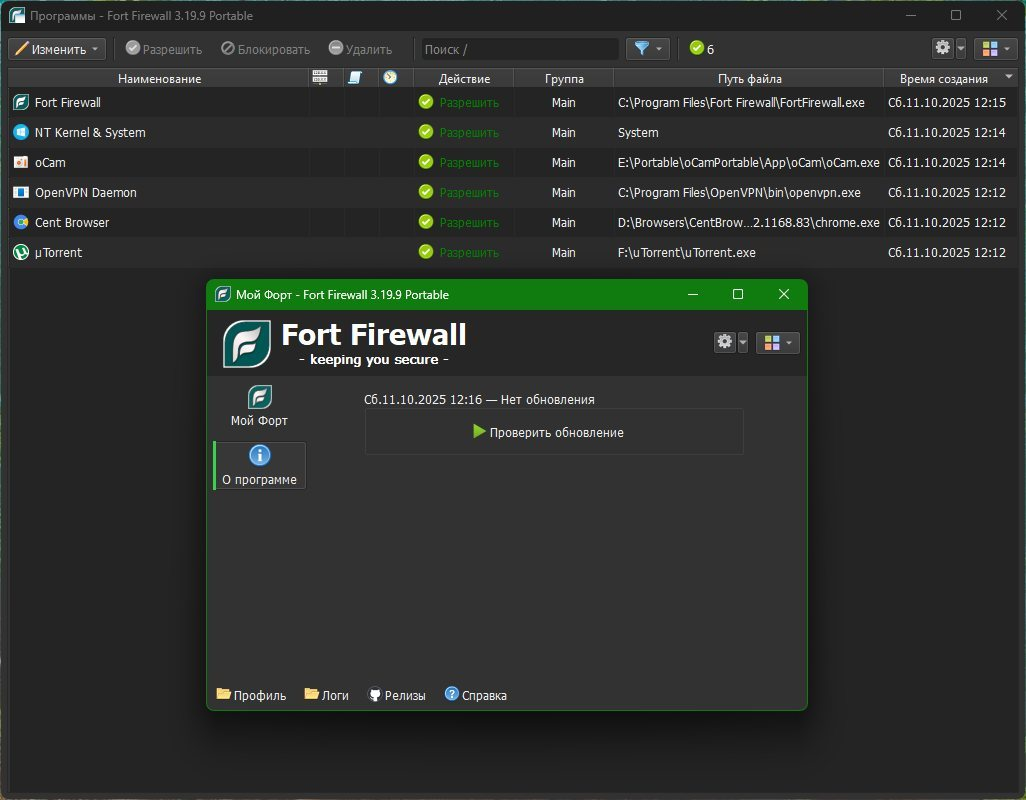Close the Мой Форт dialog
1026x800 pixels.
tap(784, 294)
